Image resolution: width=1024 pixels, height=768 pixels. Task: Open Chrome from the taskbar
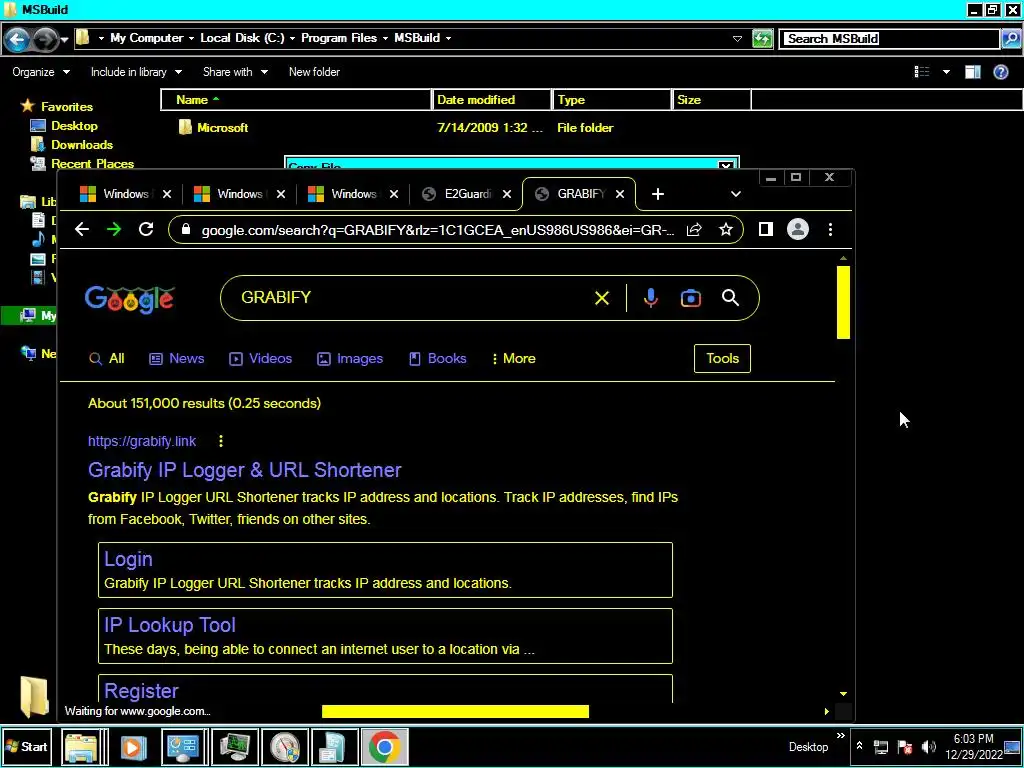tap(385, 747)
